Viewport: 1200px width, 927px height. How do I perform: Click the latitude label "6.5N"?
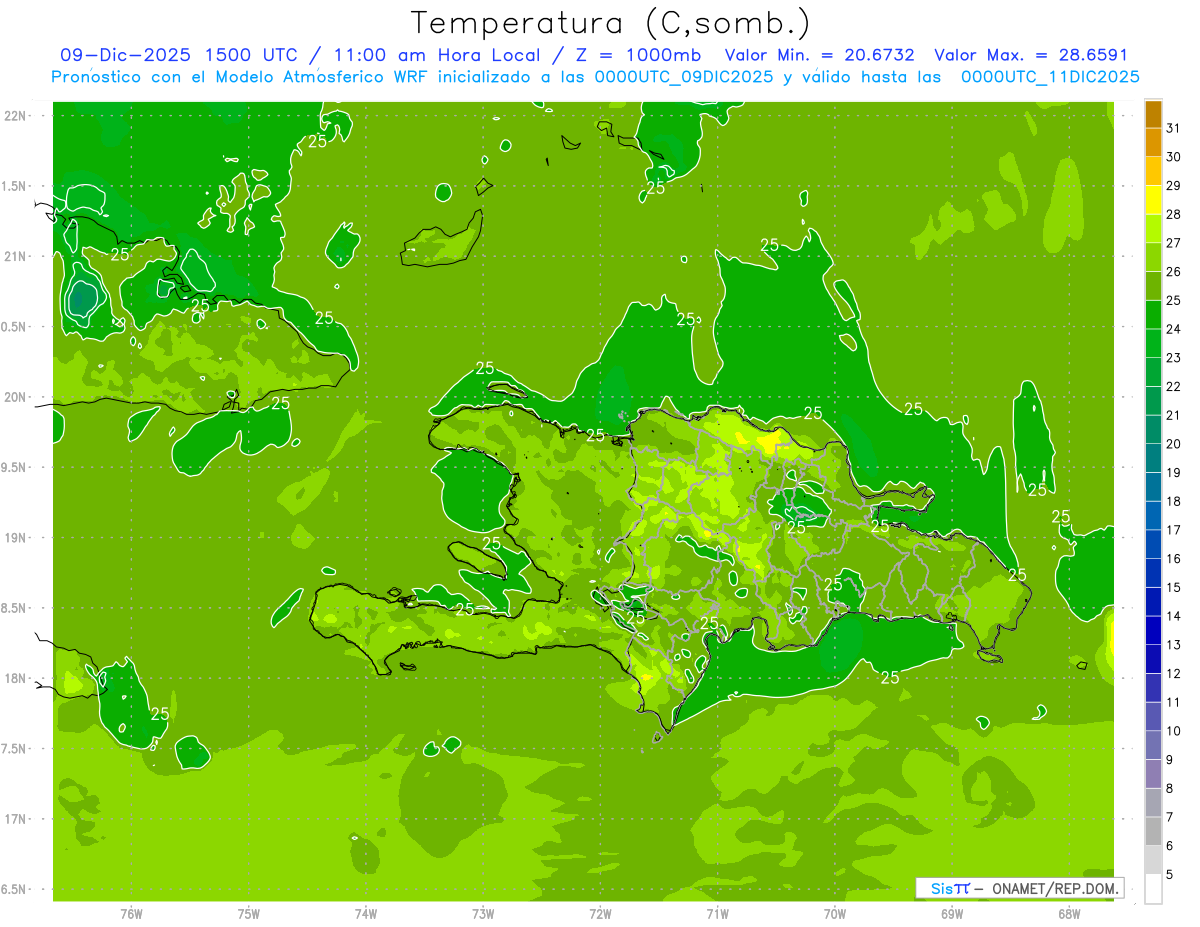(x=15, y=889)
